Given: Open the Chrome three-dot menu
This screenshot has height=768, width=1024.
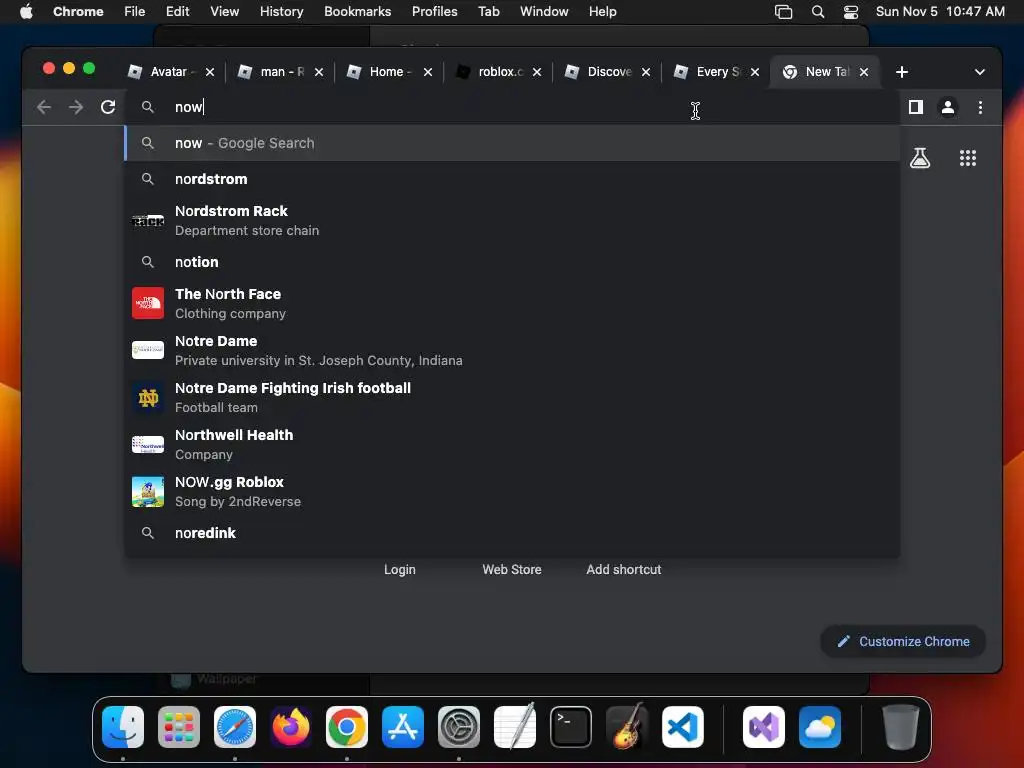Looking at the screenshot, I should [980, 107].
